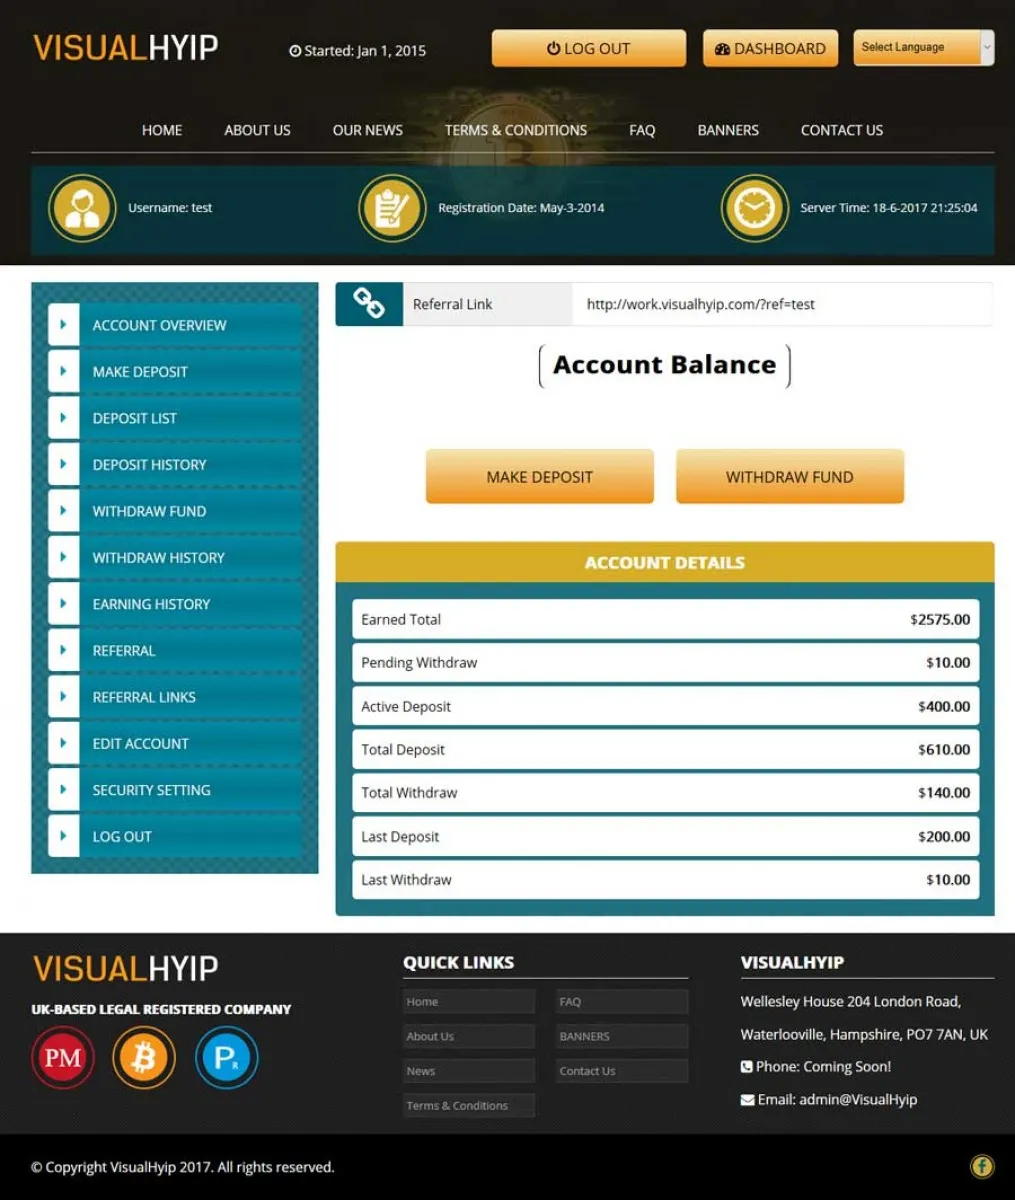Click the phone icon in footer contact

click(x=746, y=1067)
